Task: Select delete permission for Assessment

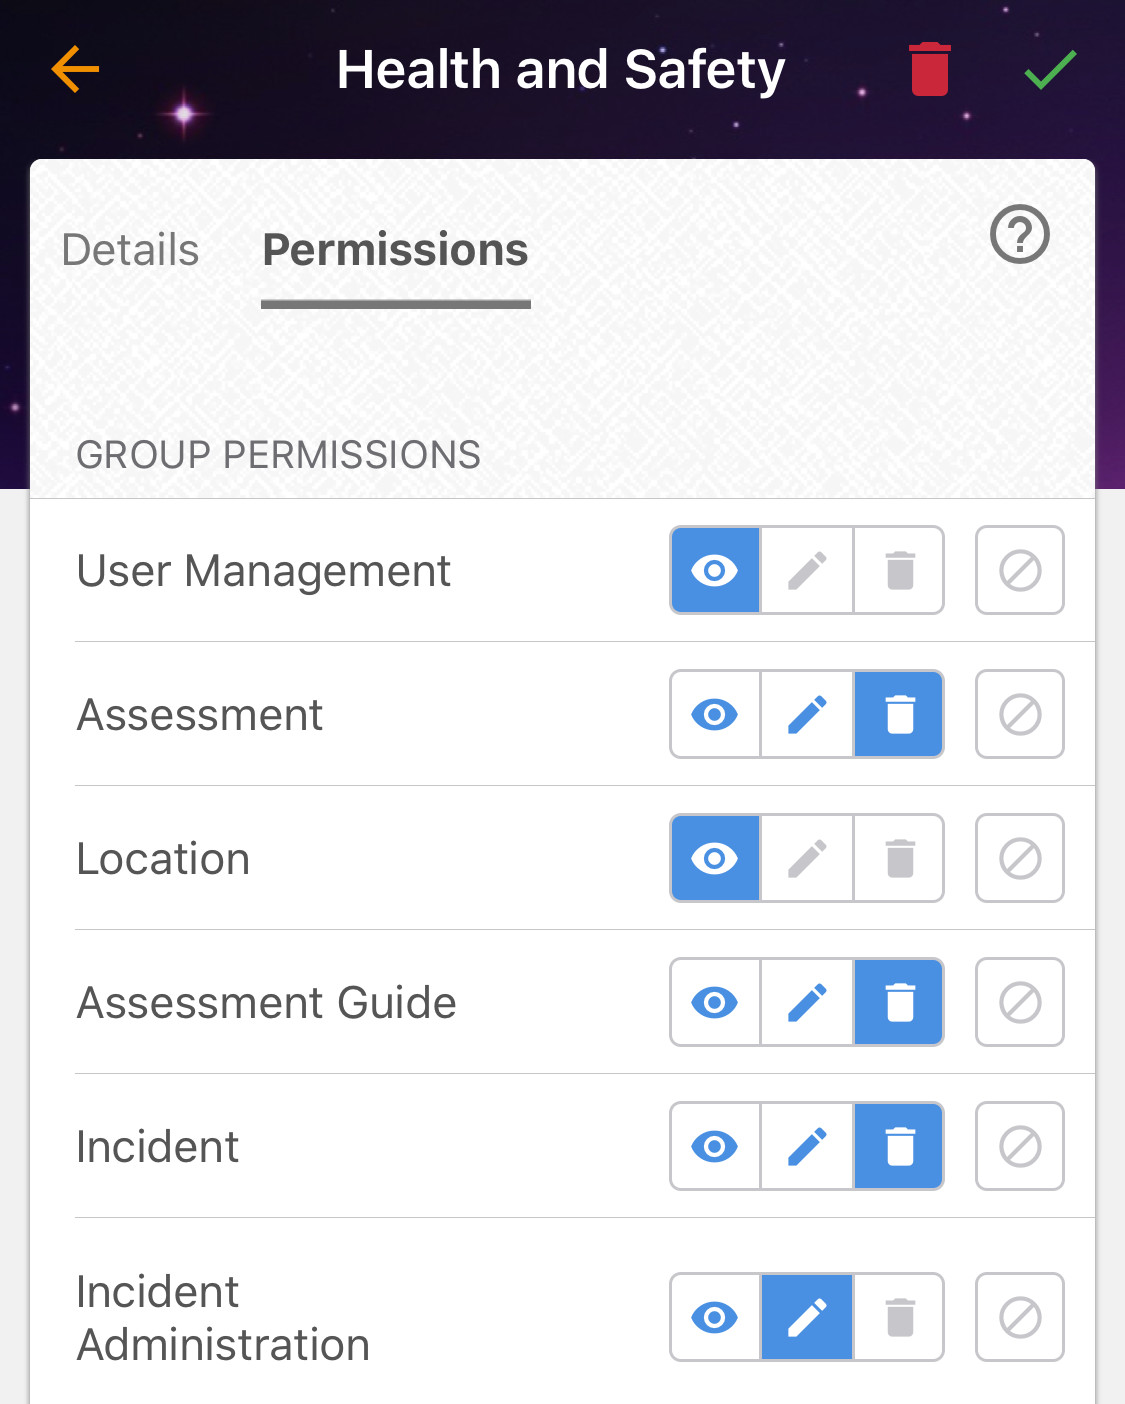Action: coord(900,714)
